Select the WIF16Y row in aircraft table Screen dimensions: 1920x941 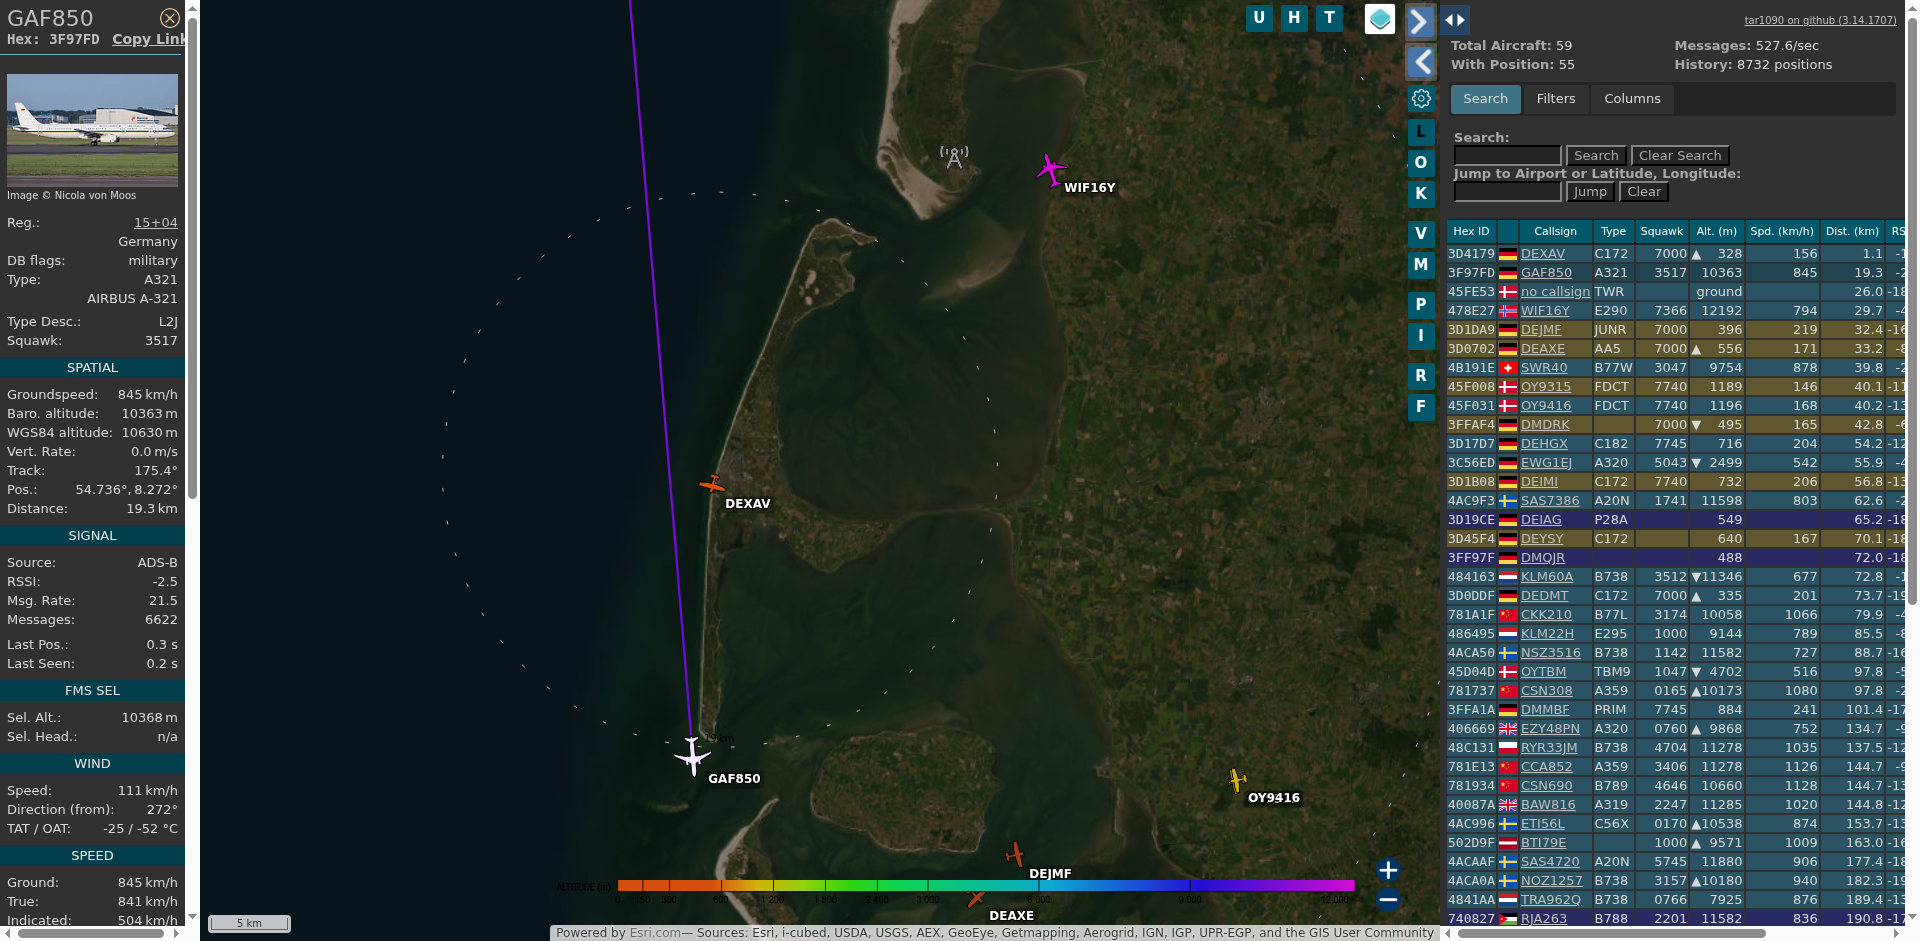click(1675, 311)
